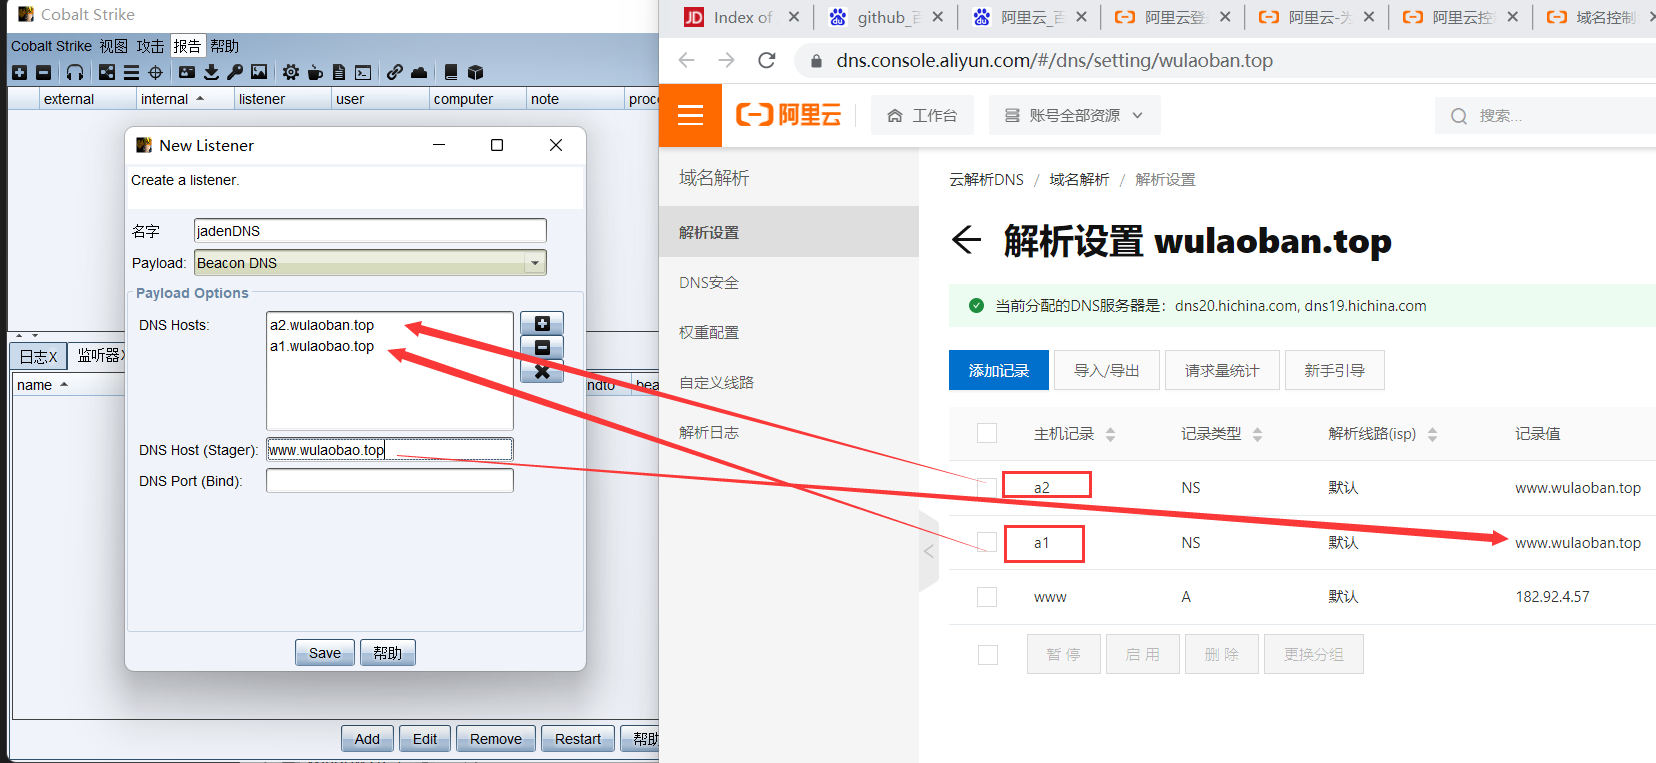Click the downloads arrow toolbar icon
Image resolution: width=1656 pixels, height=763 pixels.
coord(211,72)
